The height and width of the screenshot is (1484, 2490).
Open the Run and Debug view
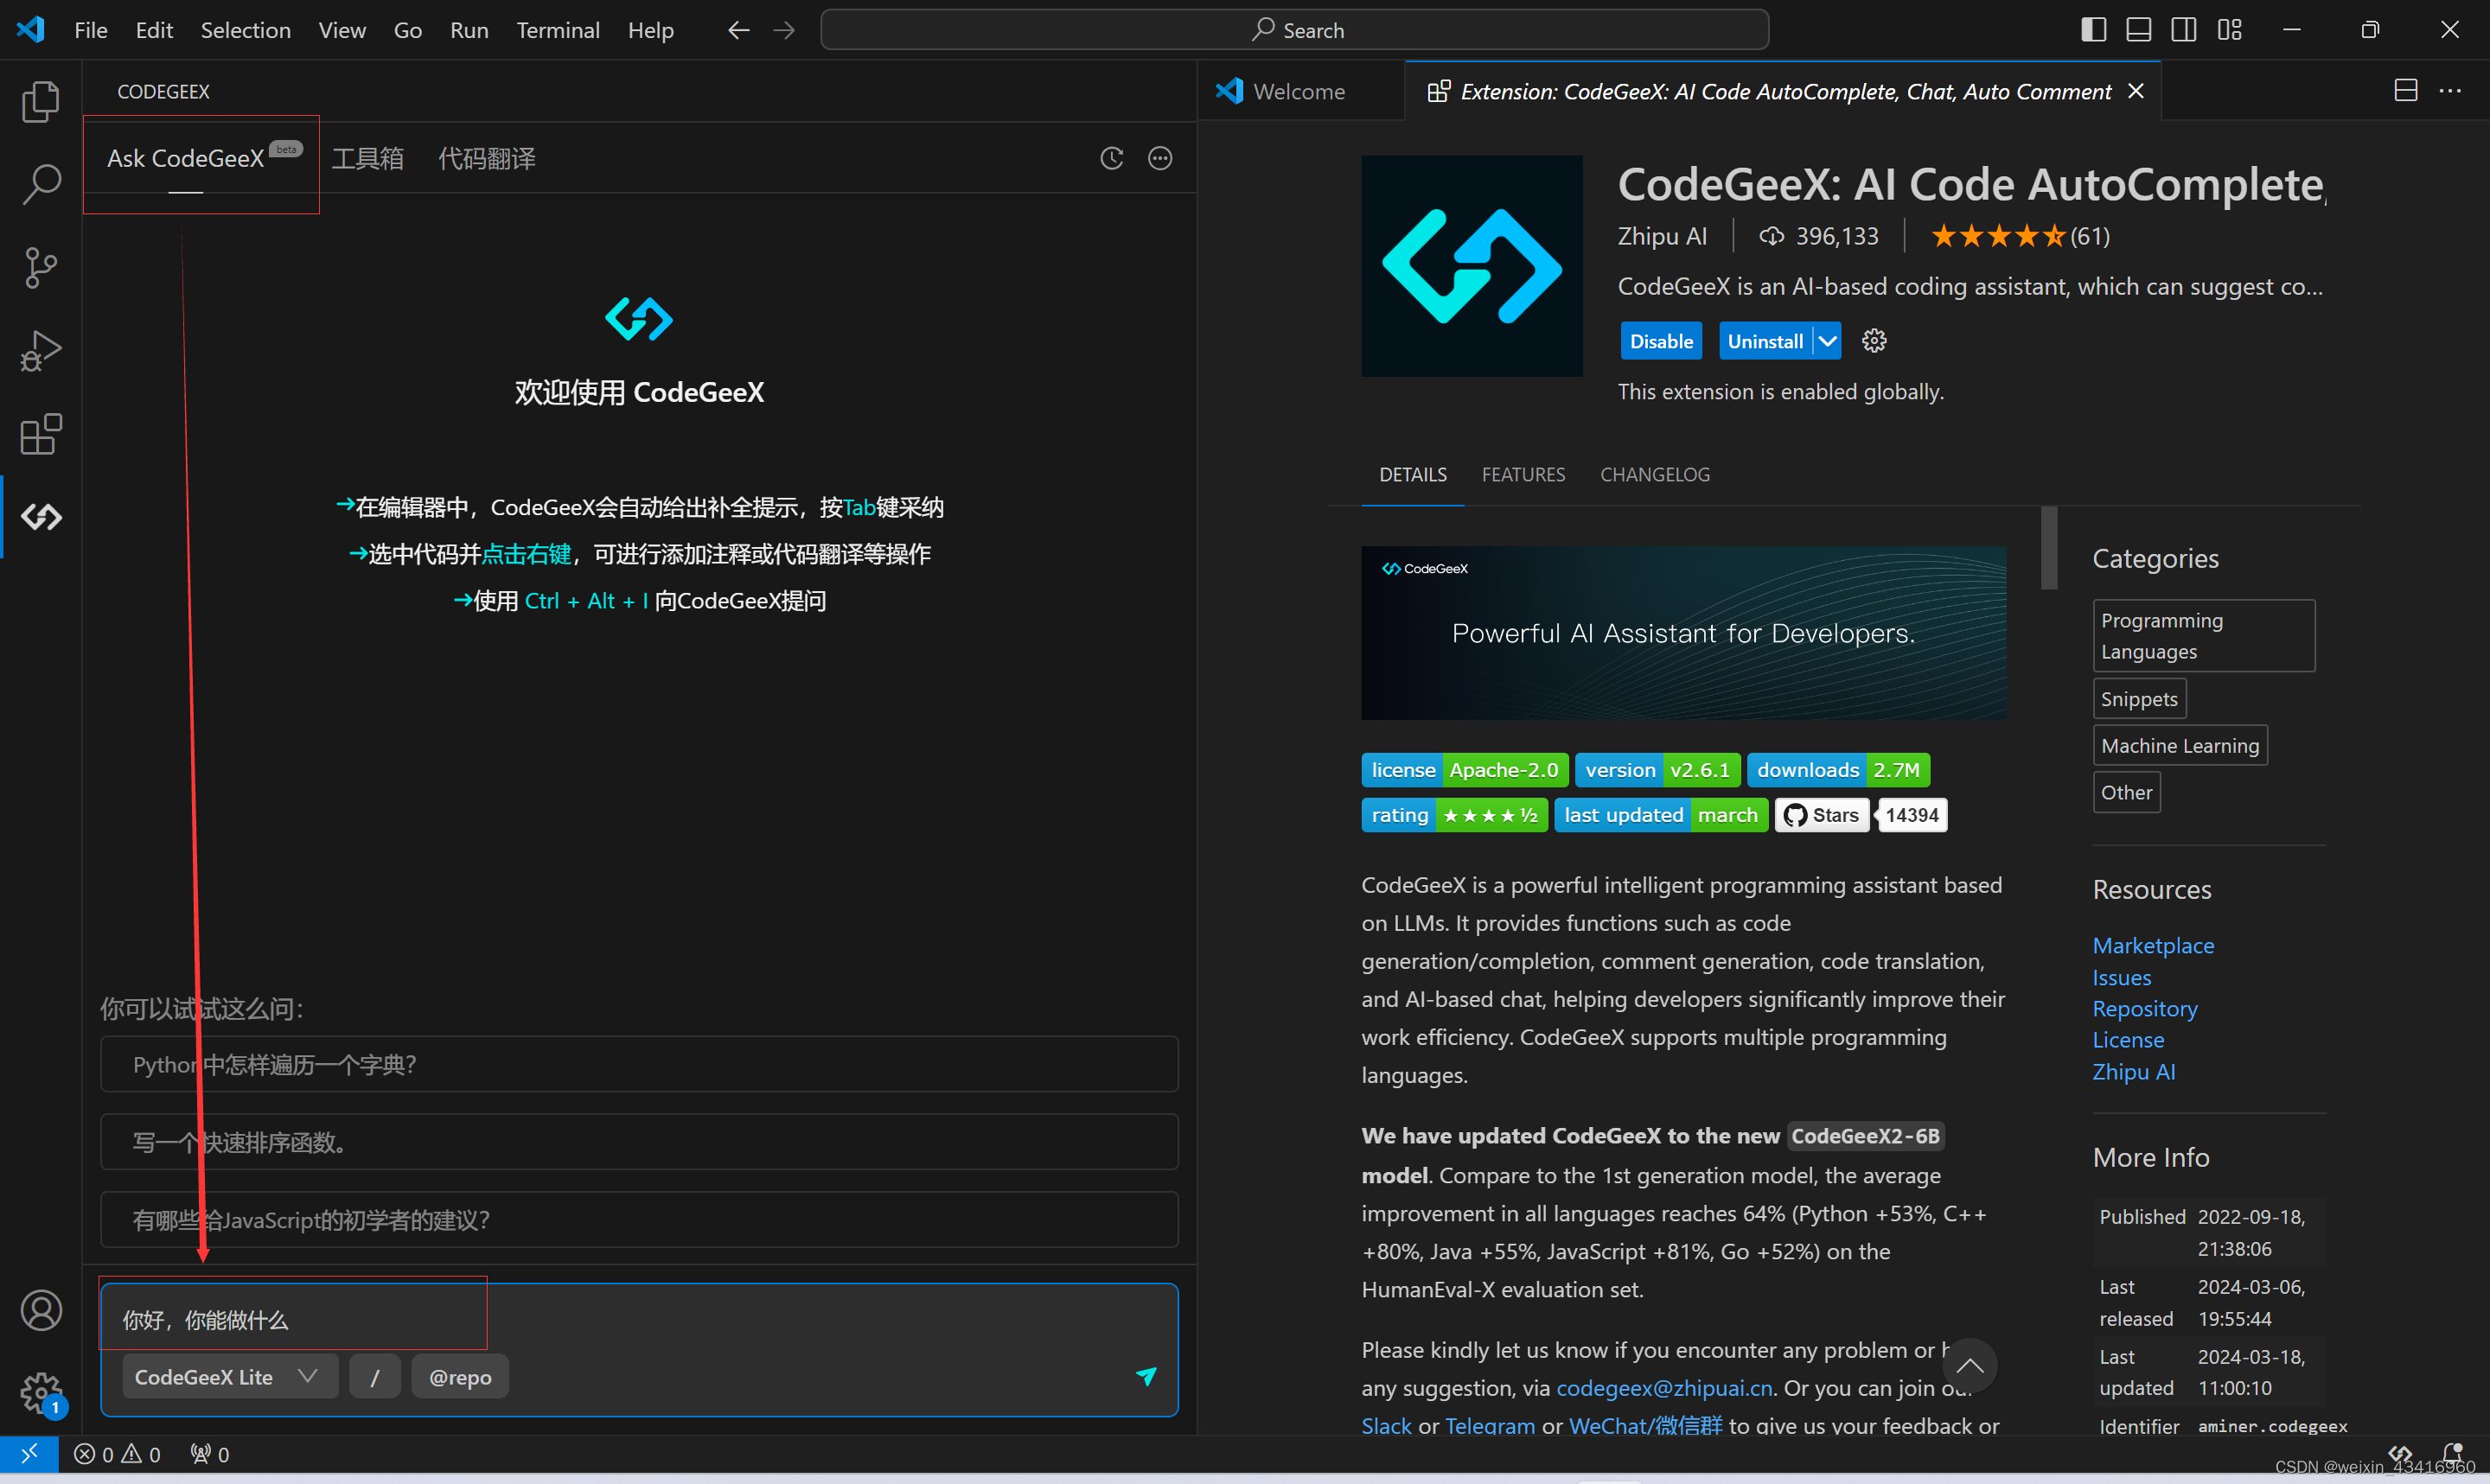click(41, 351)
